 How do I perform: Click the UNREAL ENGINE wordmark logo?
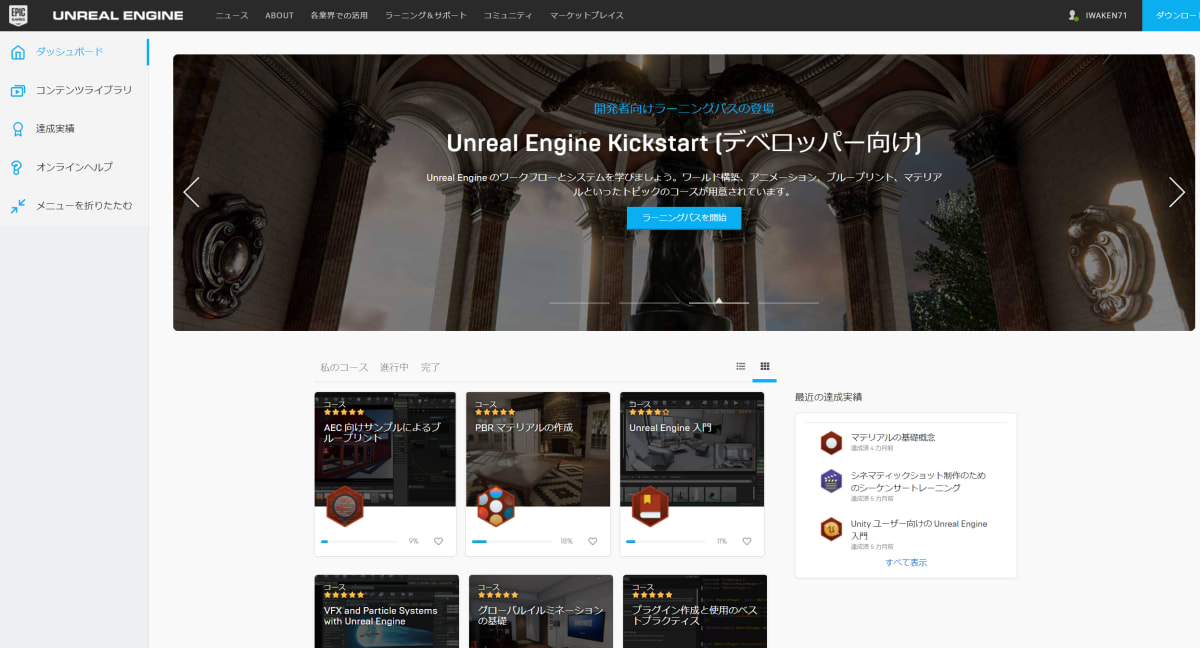[118, 15]
